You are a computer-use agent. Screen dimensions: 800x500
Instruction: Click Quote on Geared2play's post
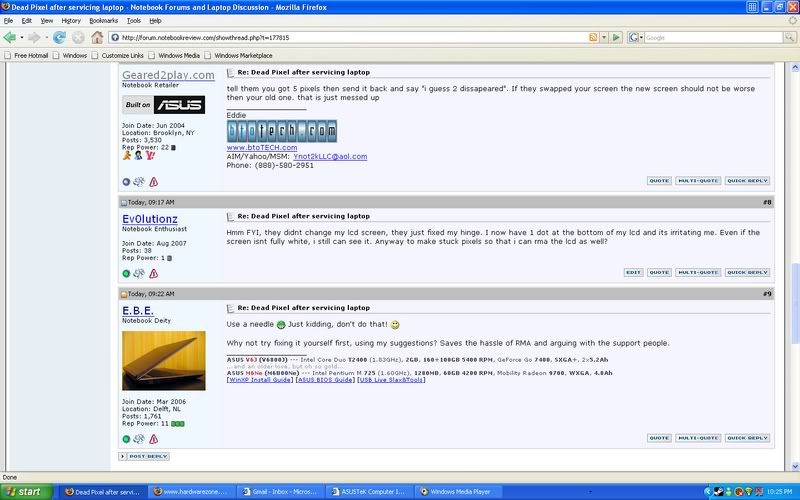pos(659,181)
